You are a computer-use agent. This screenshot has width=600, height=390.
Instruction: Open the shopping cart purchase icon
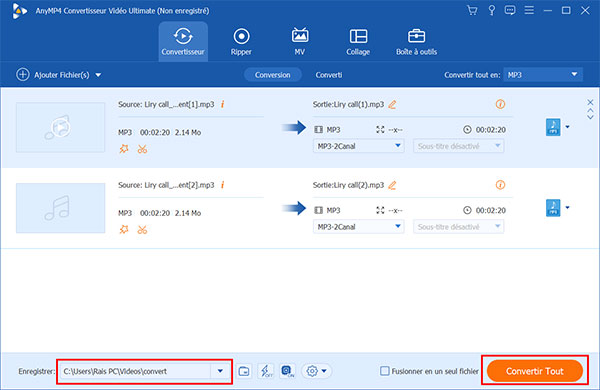pyautogui.click(x=472, y=10)
